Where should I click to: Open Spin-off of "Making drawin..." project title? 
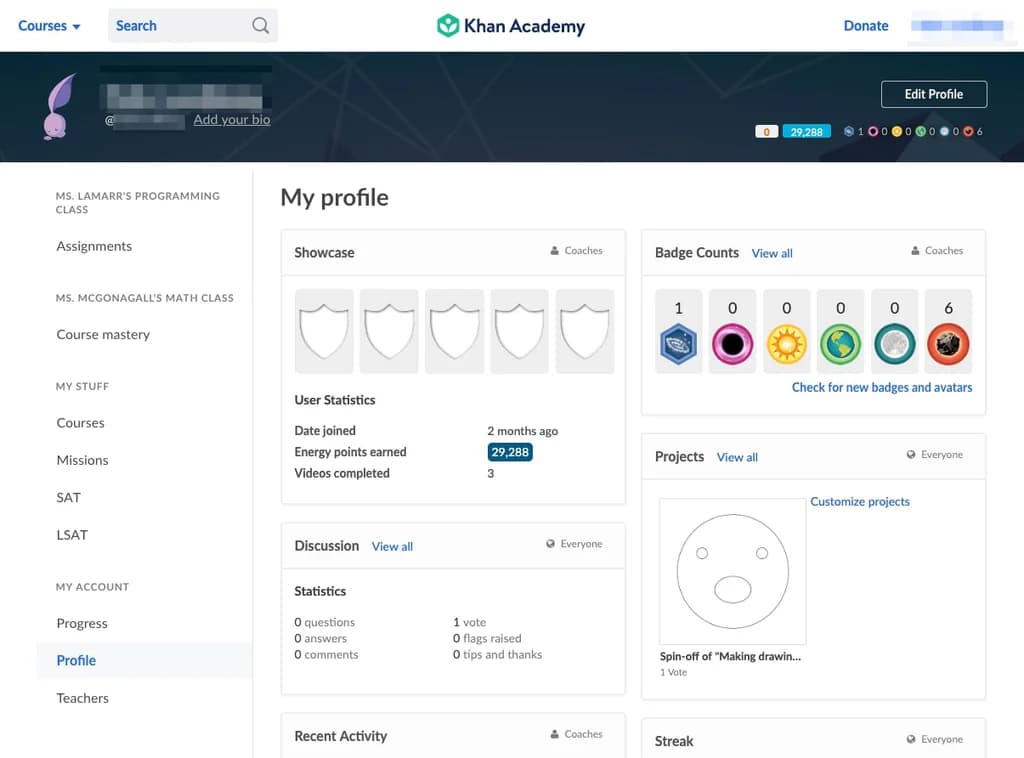click(730, 656)
